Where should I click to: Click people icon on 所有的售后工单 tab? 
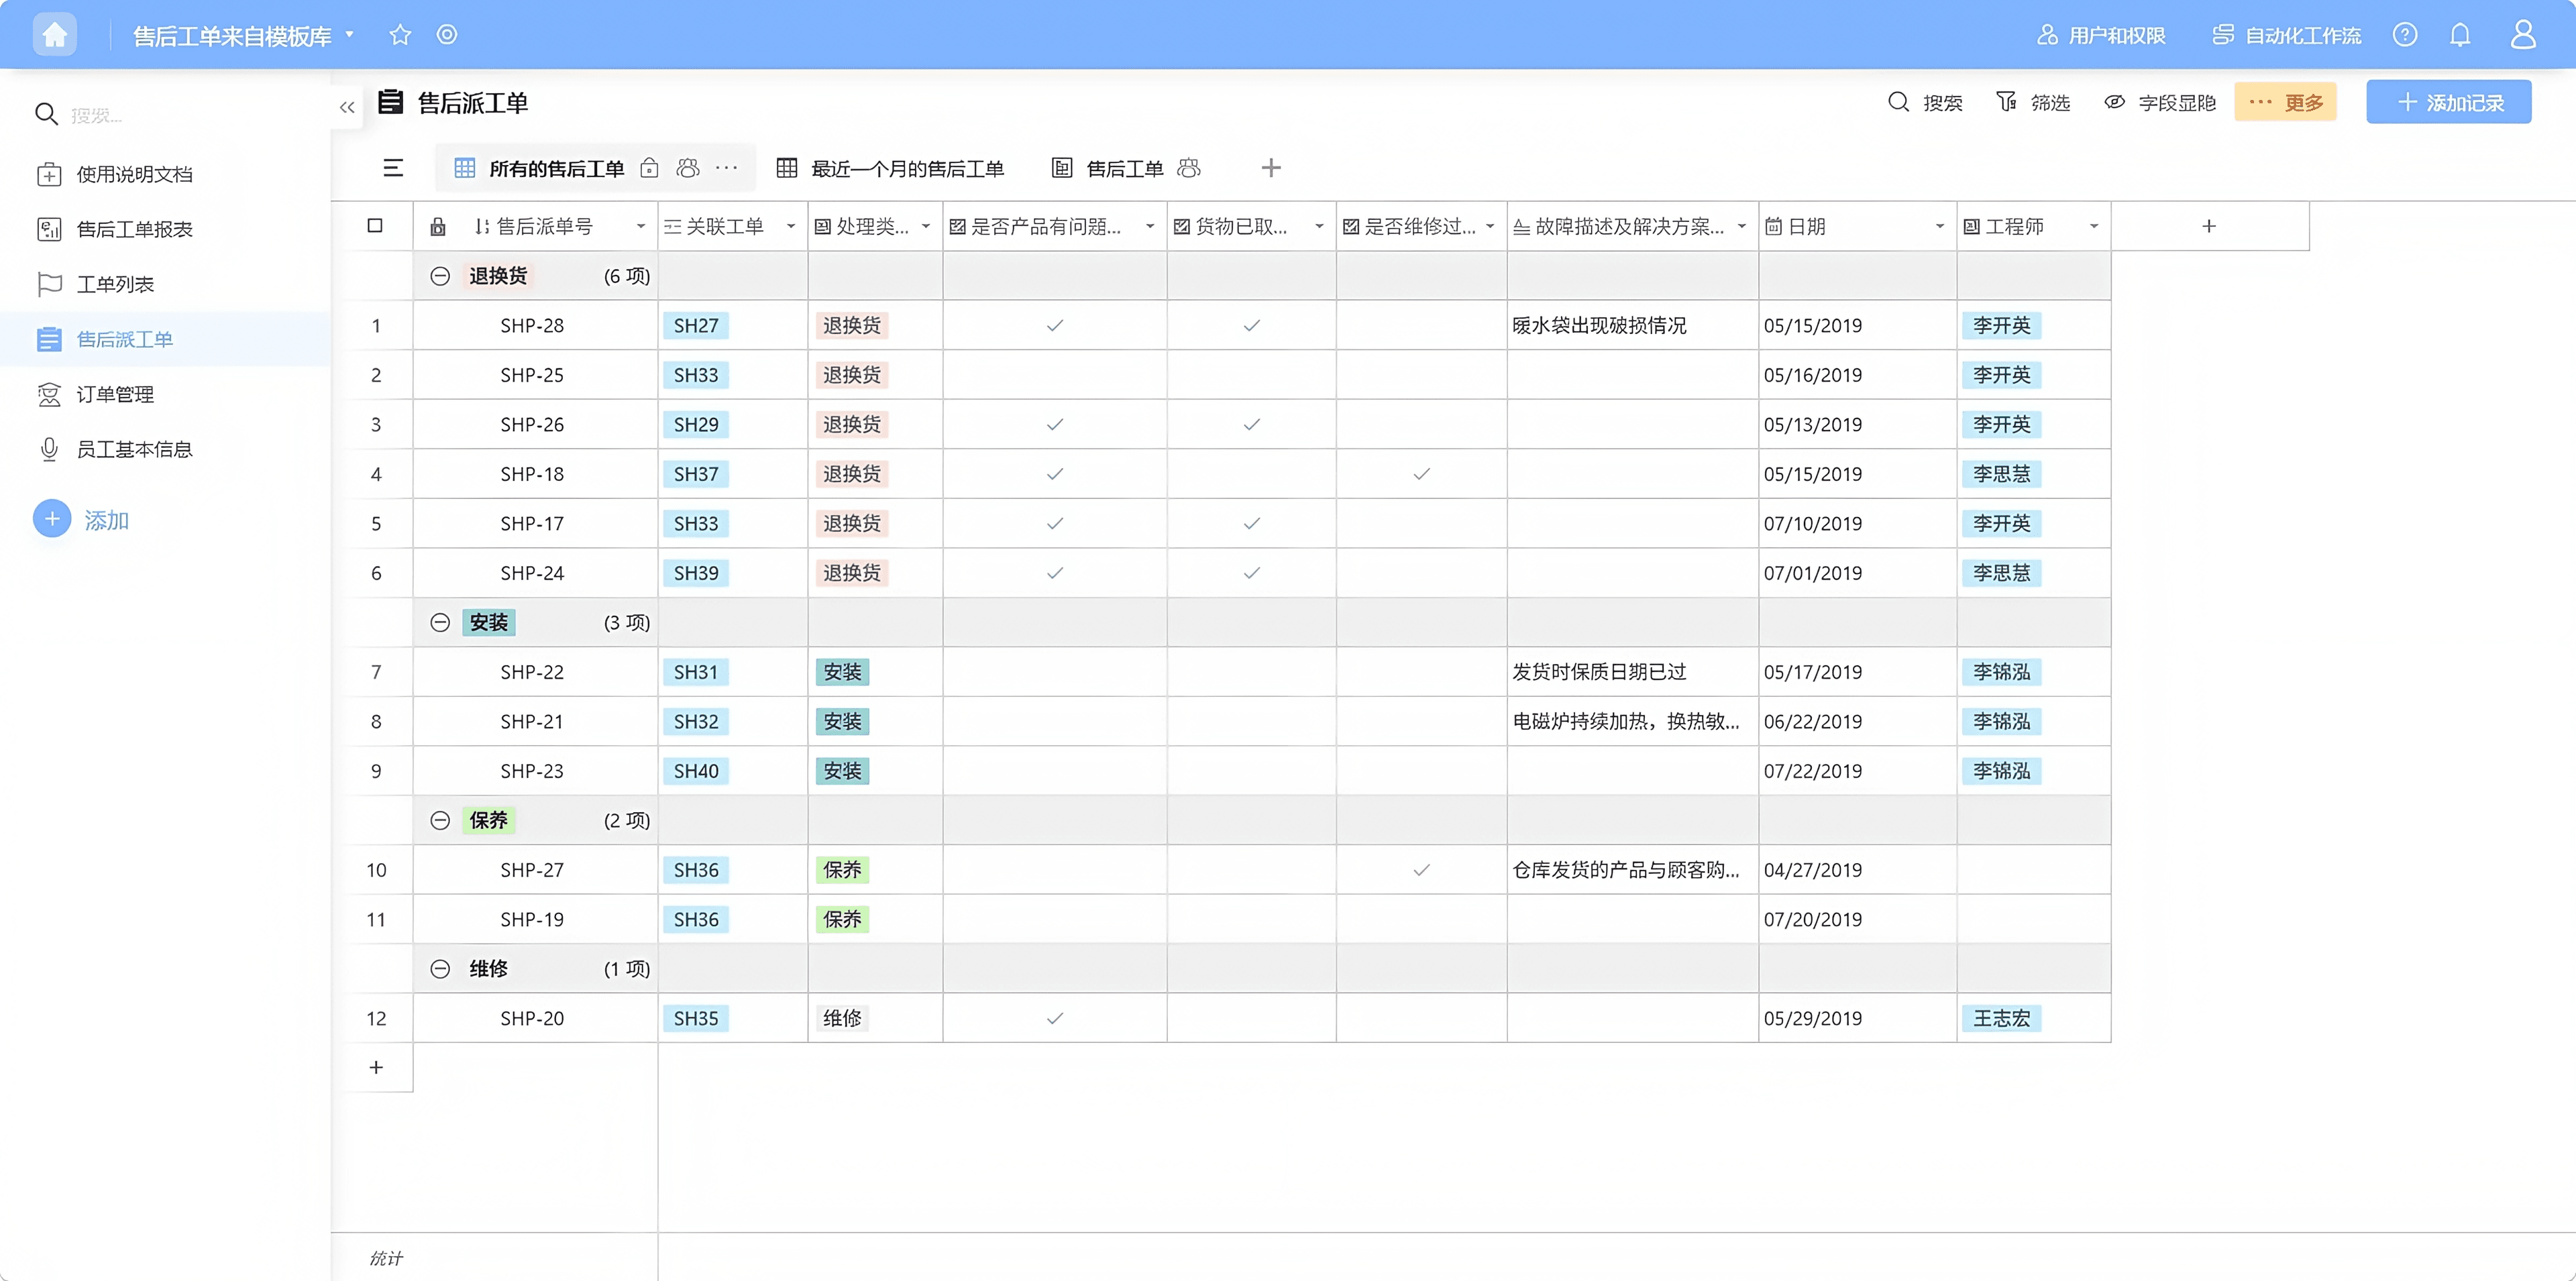click(688, 168)
